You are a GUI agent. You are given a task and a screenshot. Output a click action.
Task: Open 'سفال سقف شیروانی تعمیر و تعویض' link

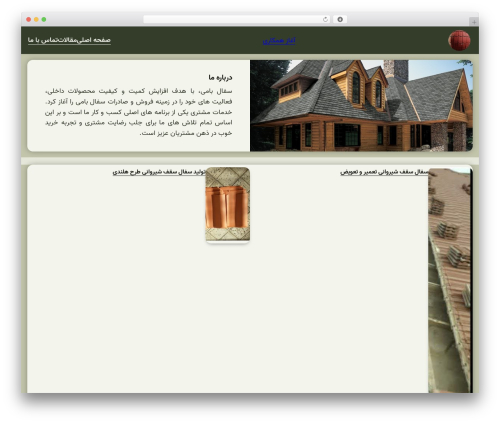(x=384, y=172)
